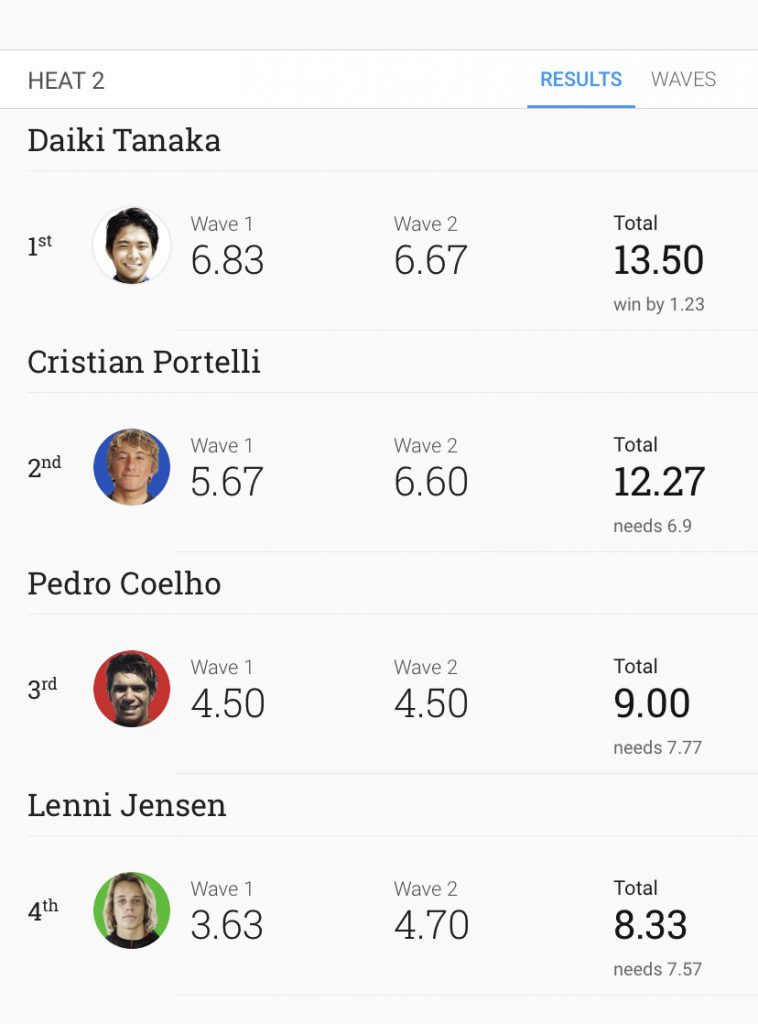The width and height of the screenshot is (758, 1024).
Task: Click the 8.33 total score
Action: point(650,925)
